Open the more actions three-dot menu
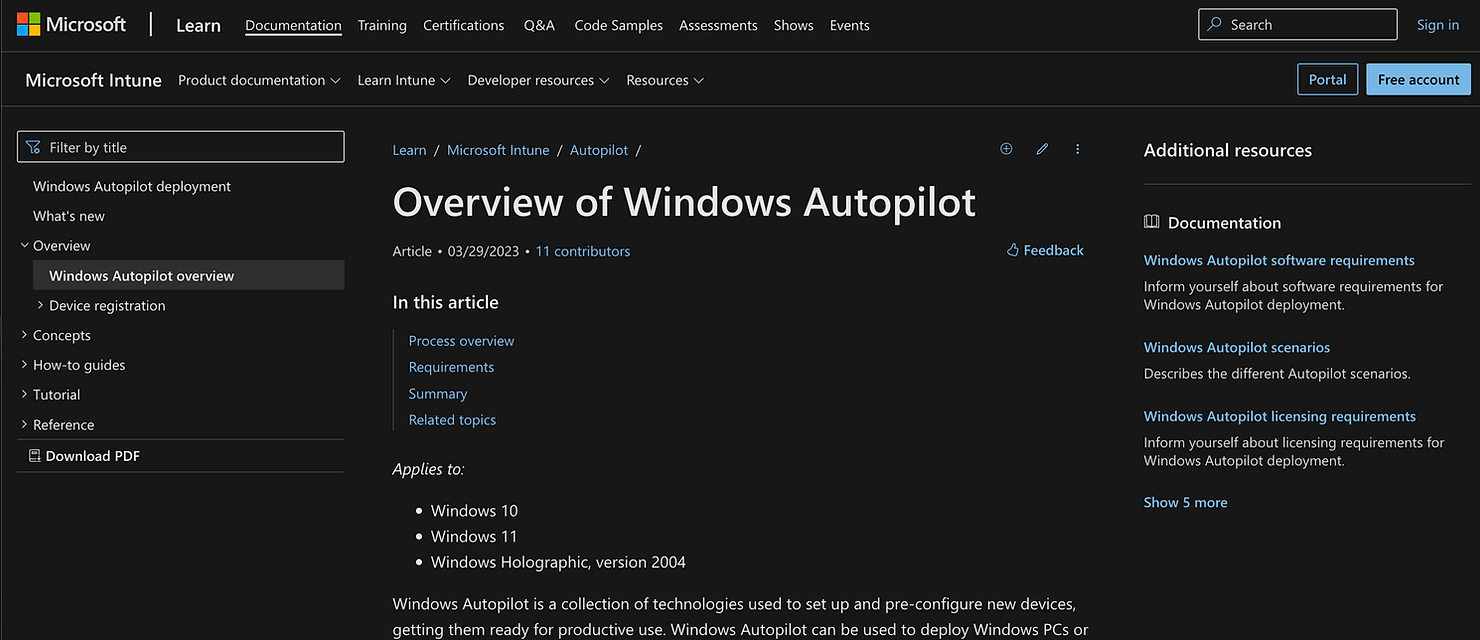The width and height of the screenshot is (1480, 640). (x=1077, y=149)
